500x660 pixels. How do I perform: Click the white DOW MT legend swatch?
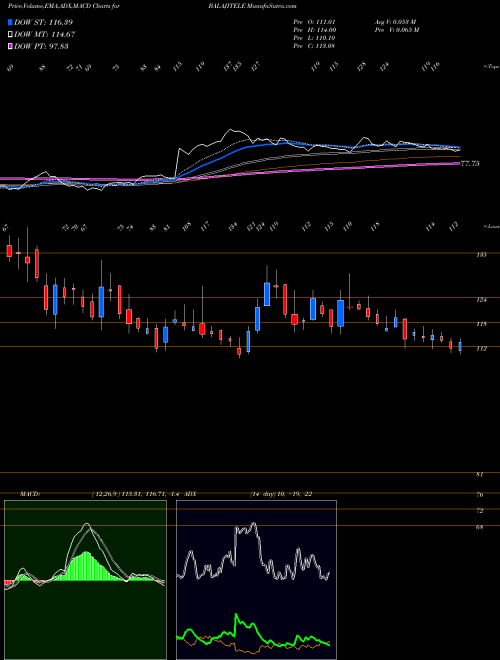pyautogui.click(x=10, y=34)
